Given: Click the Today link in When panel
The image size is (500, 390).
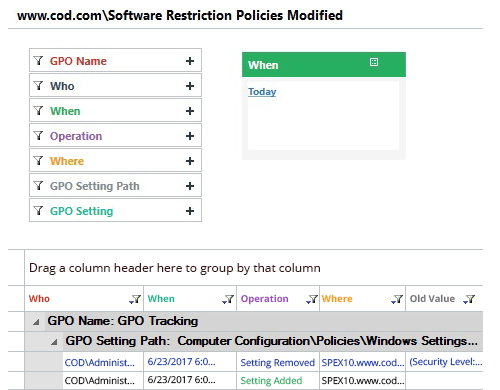Looking at the screenshot, I should [x=262, y=92].
